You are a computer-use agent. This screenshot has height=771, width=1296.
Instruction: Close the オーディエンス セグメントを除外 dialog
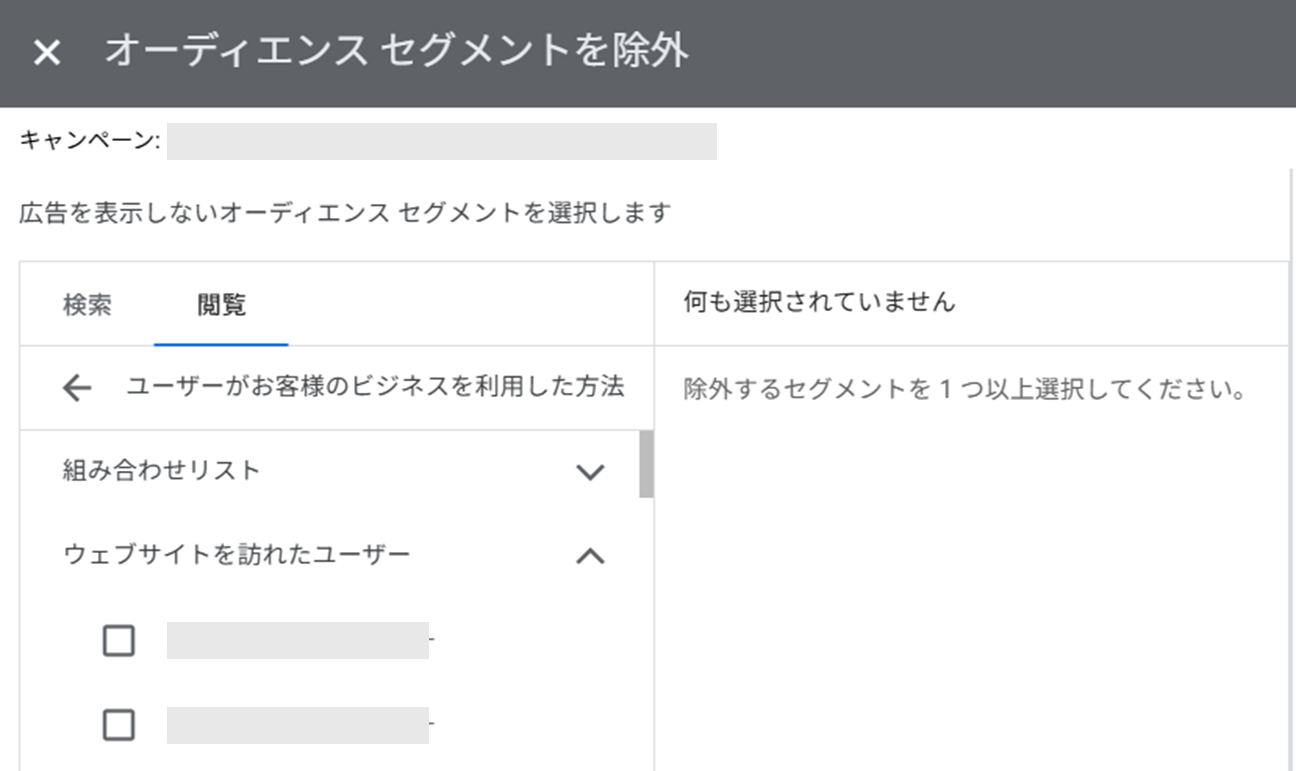[x=46, y=53]
